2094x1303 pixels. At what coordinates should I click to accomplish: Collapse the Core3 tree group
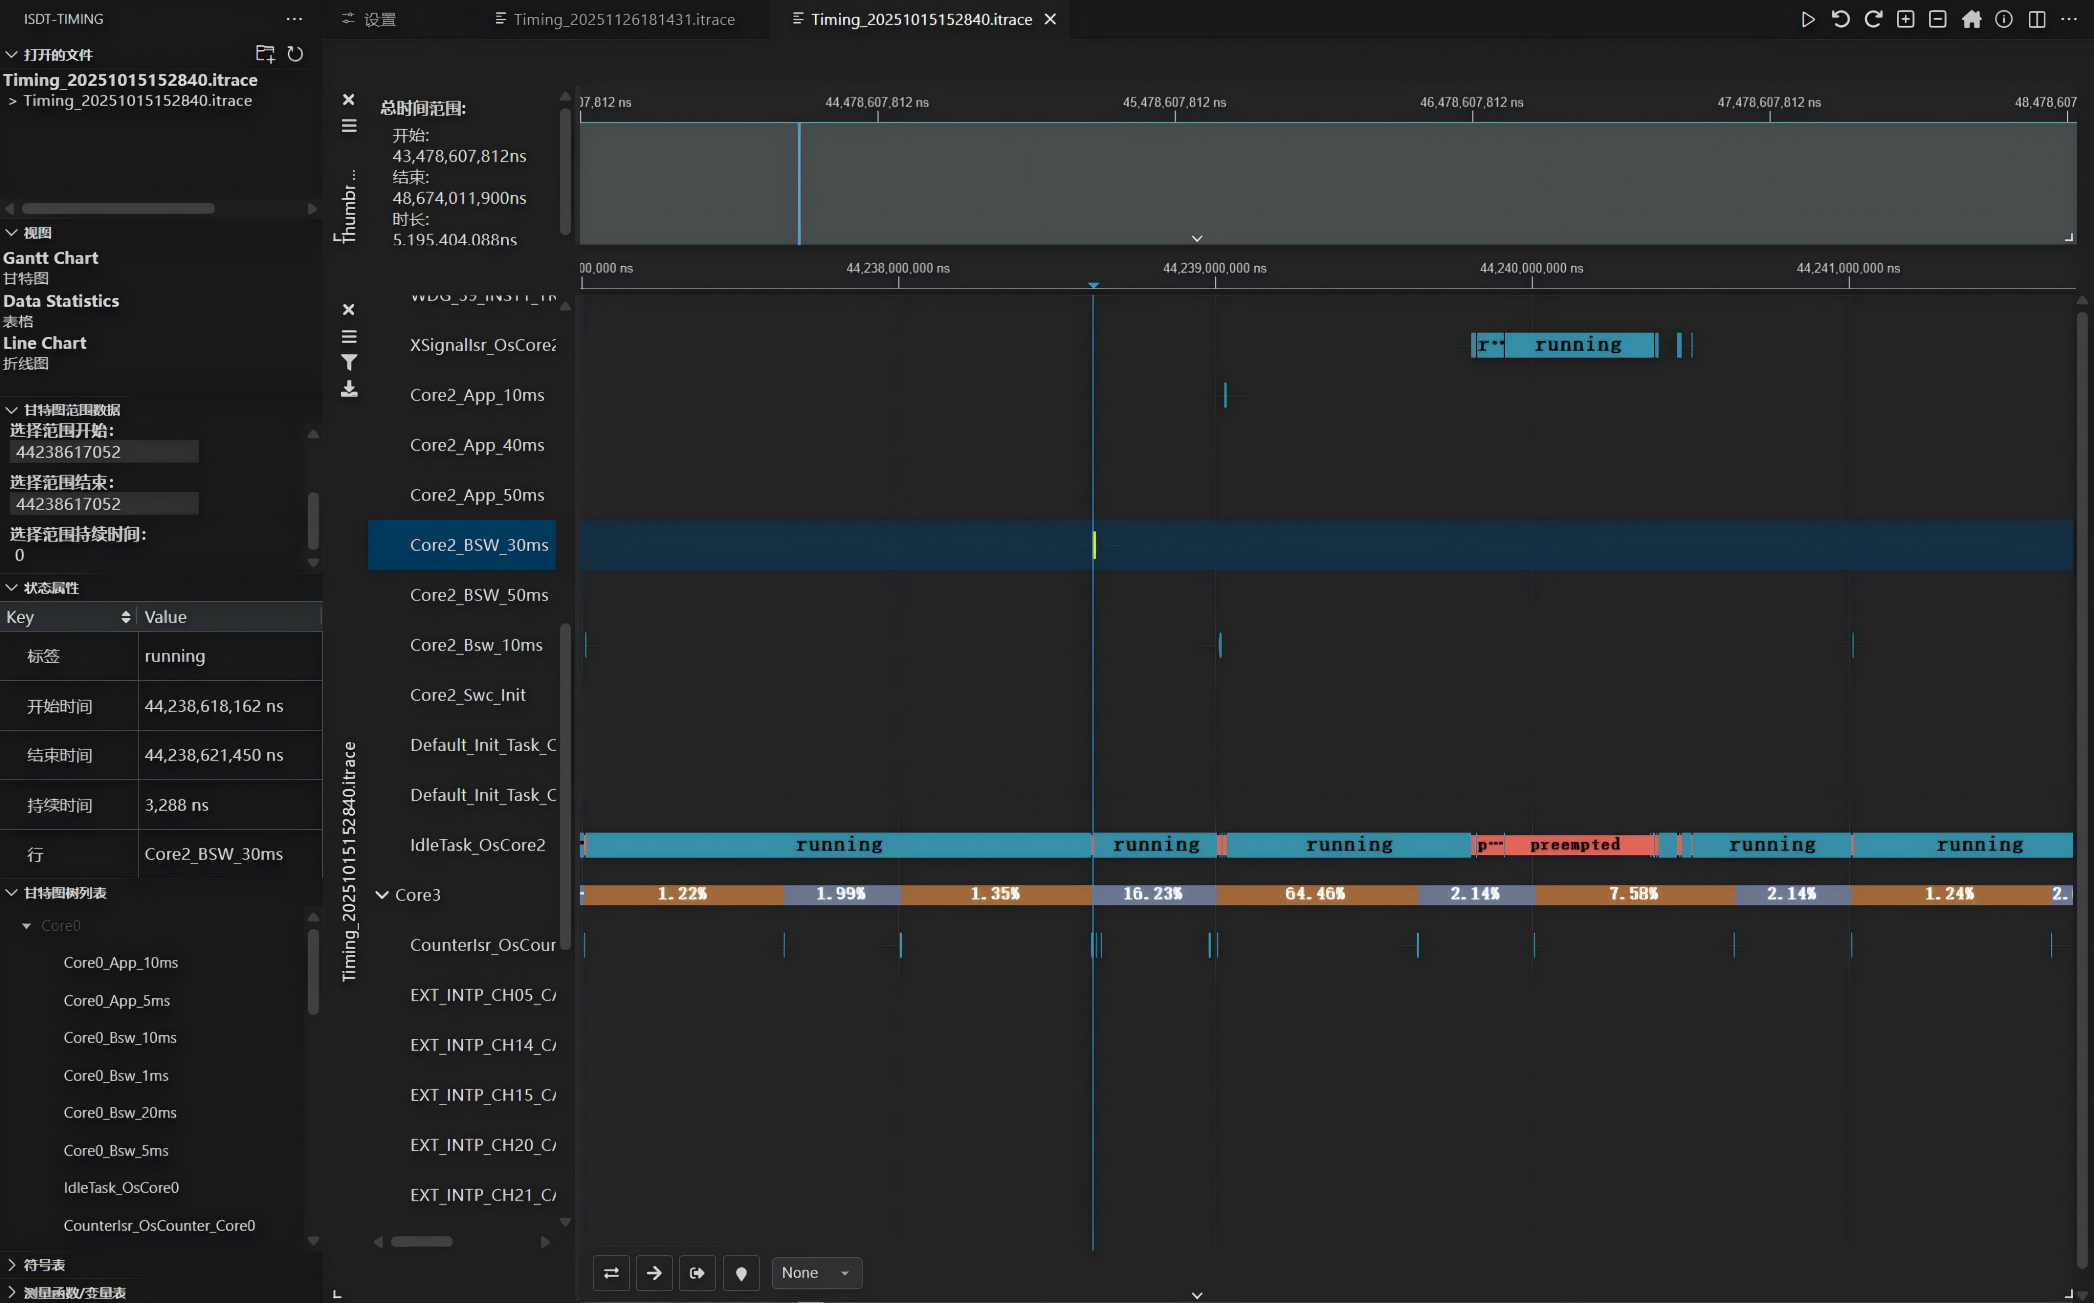tap(382, 894)
